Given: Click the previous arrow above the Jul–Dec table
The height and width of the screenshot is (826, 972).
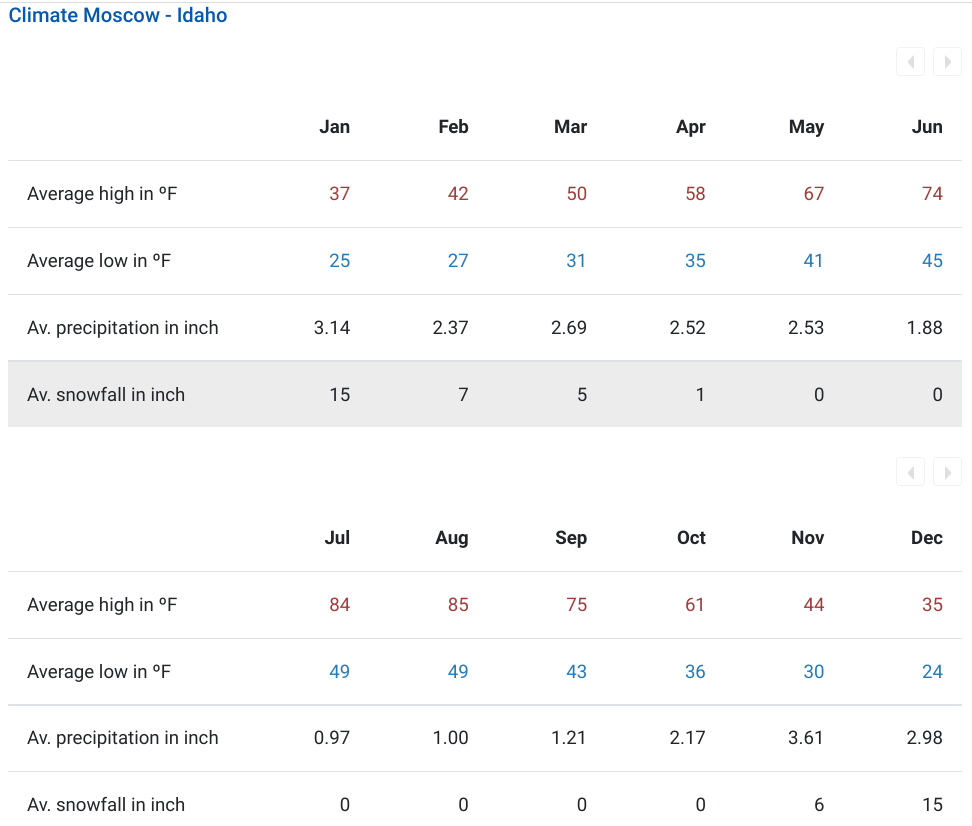Looking at the screenshot, I should point(910,472).
